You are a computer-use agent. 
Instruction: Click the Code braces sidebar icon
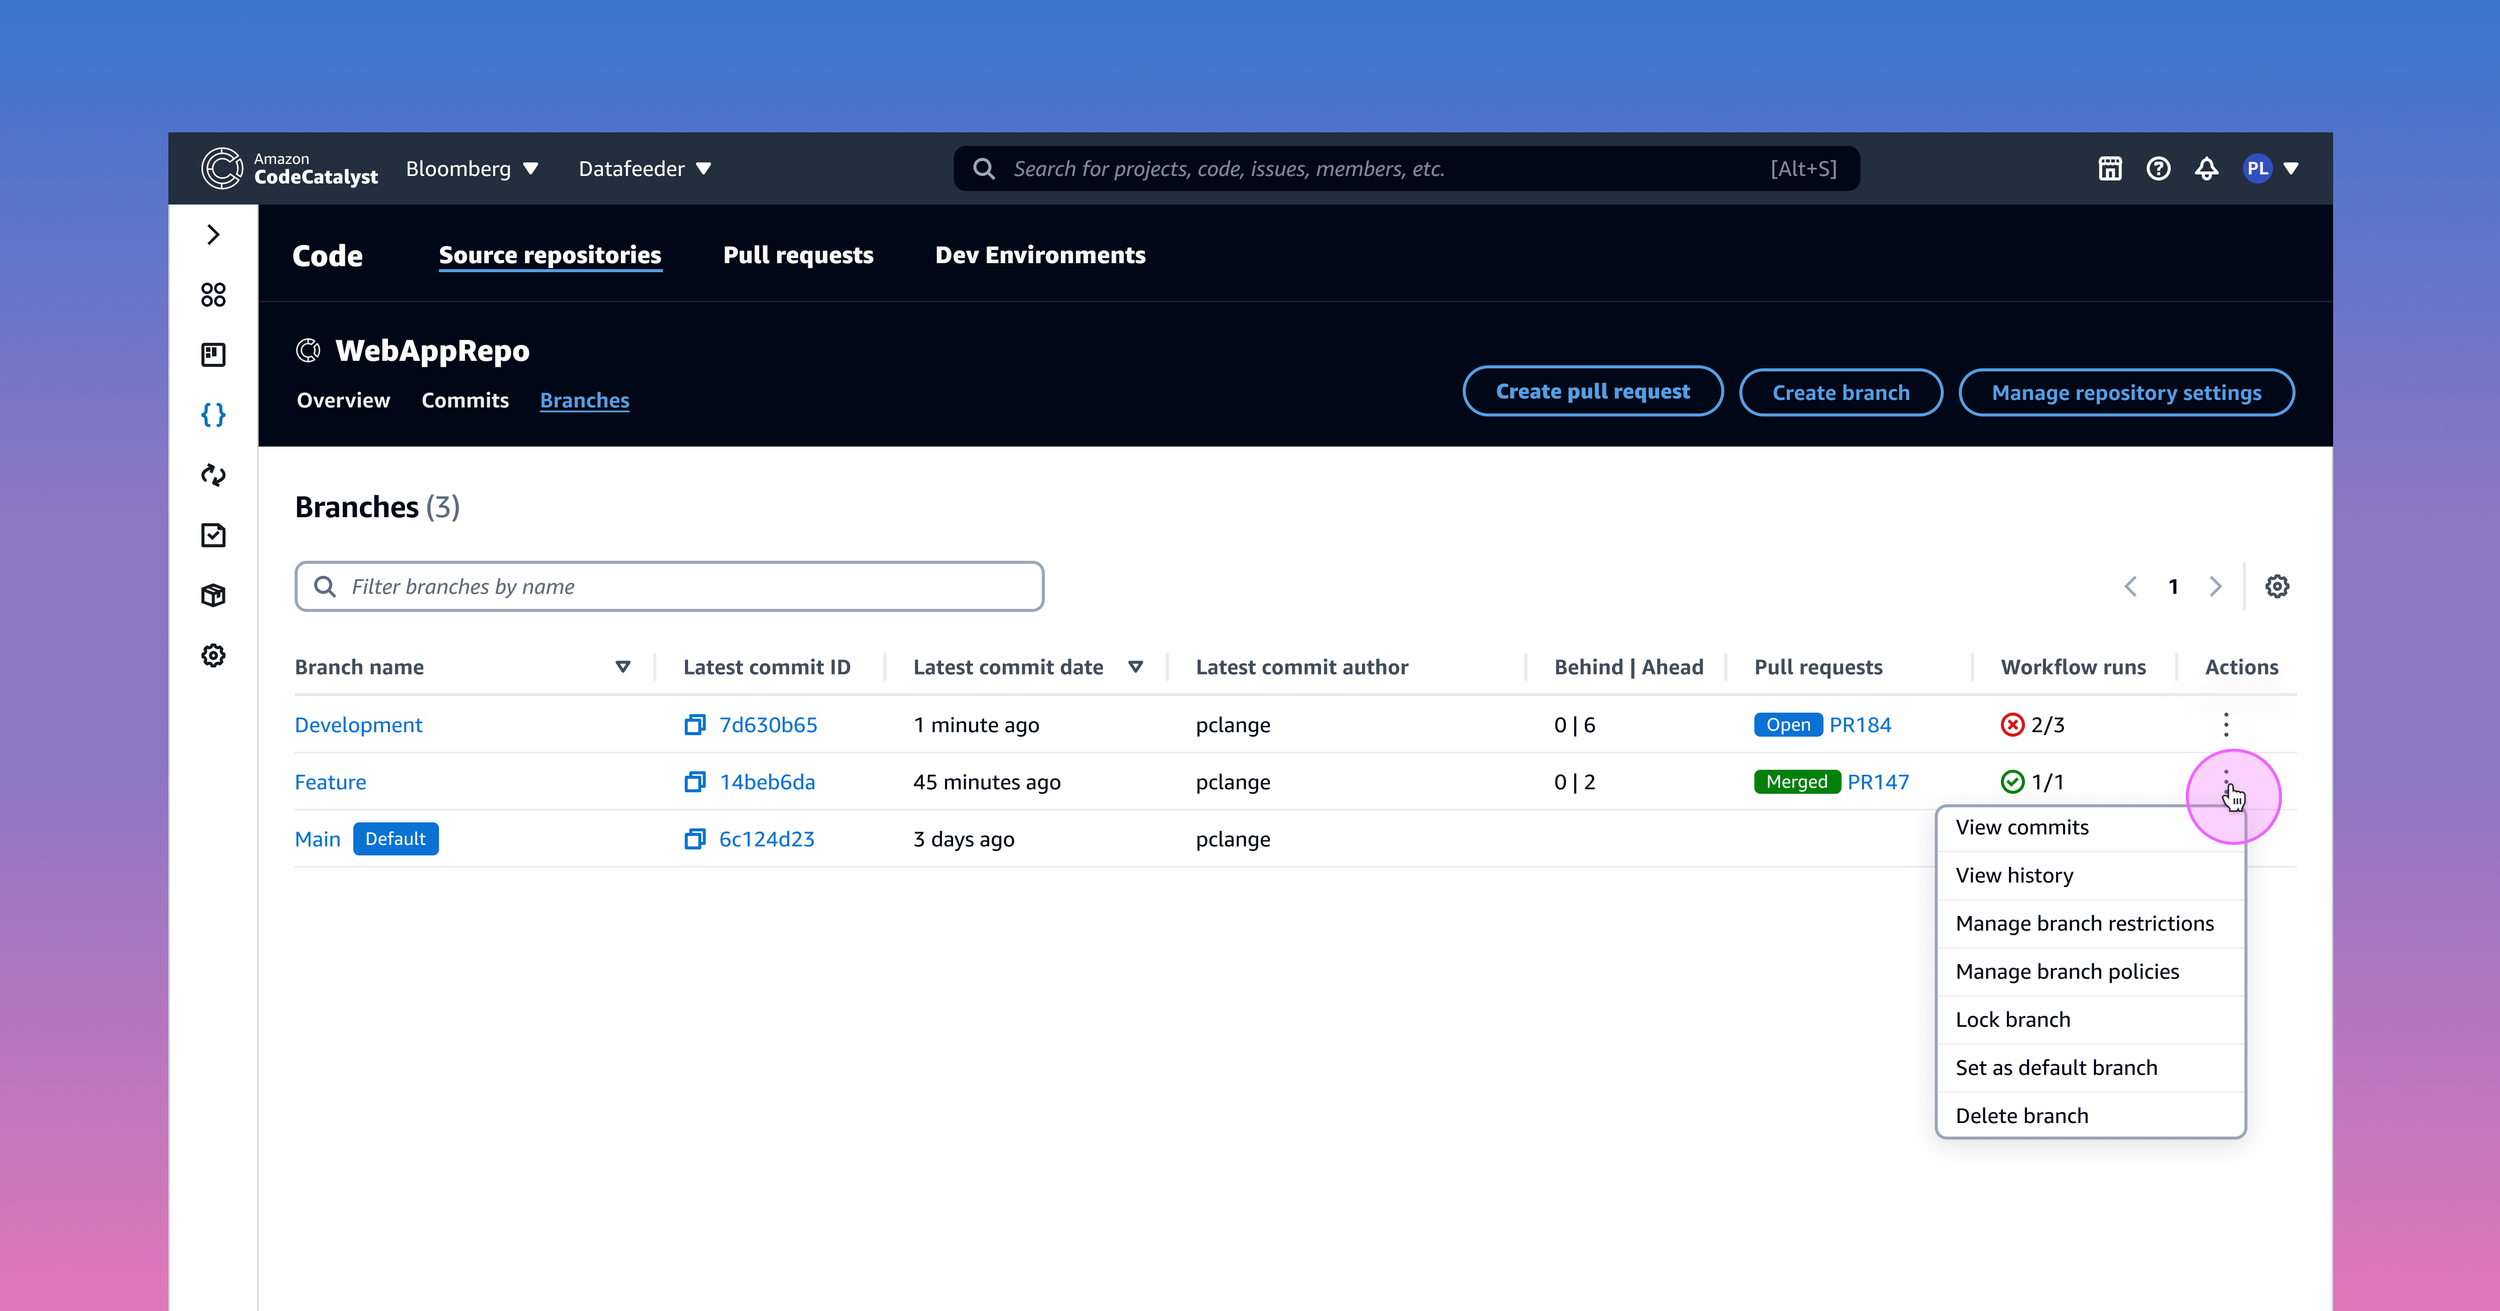213,415
